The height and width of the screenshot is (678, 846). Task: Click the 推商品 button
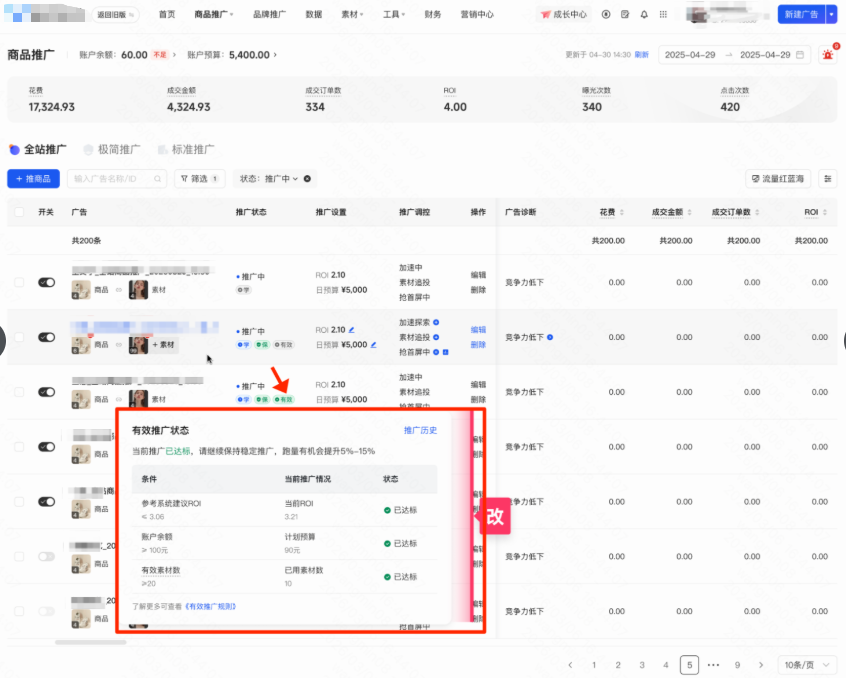tap(33, 179)
